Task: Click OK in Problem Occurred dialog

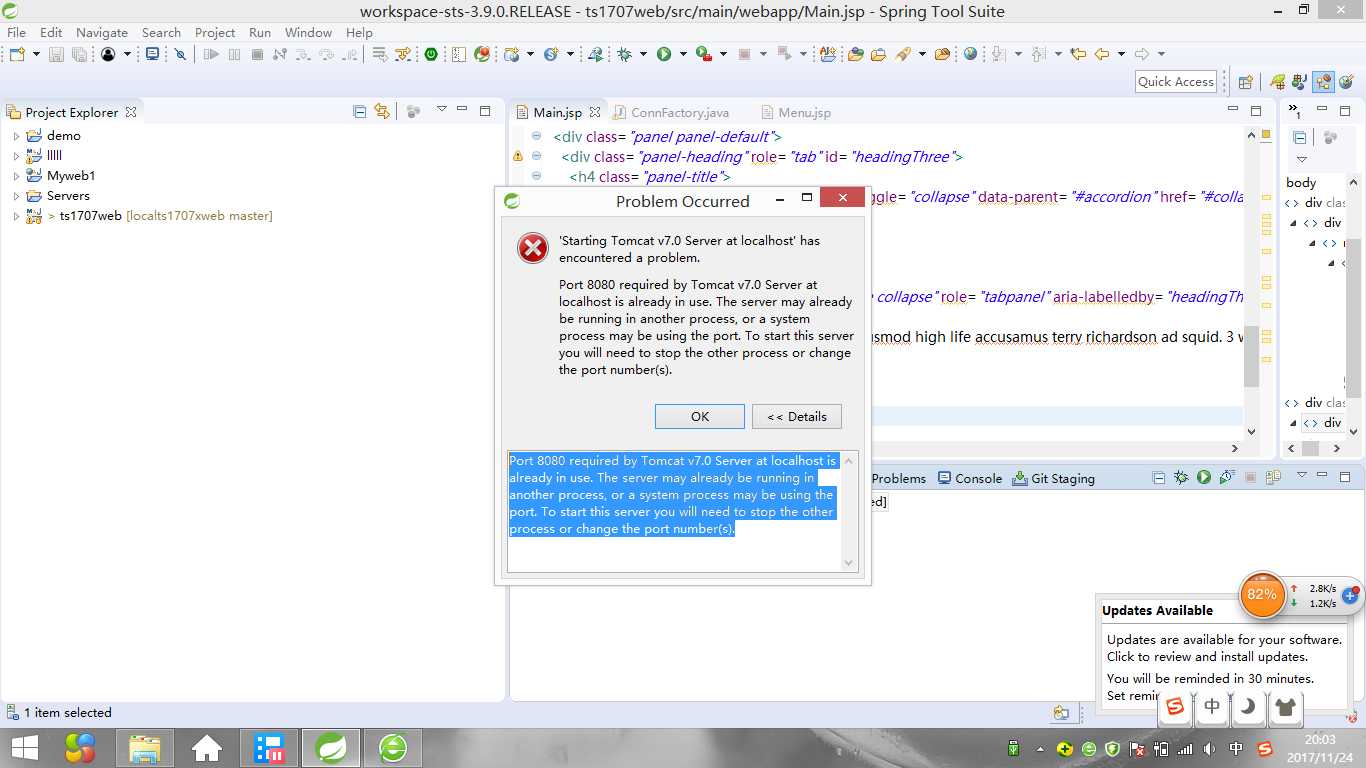Action: tap(700, 416)
